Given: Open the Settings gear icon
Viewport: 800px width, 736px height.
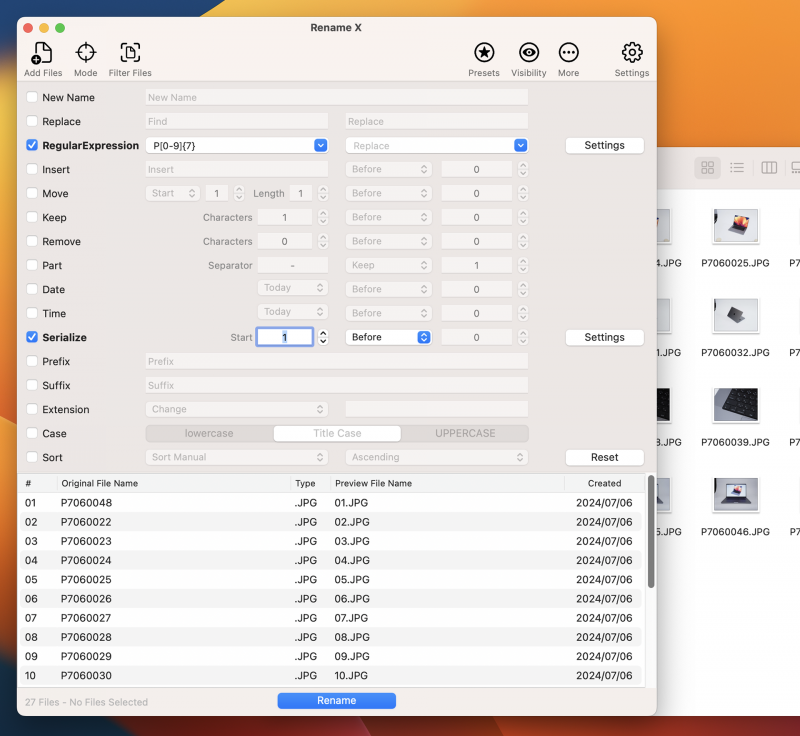Looking at the screenshot, I should coord(632,54).
